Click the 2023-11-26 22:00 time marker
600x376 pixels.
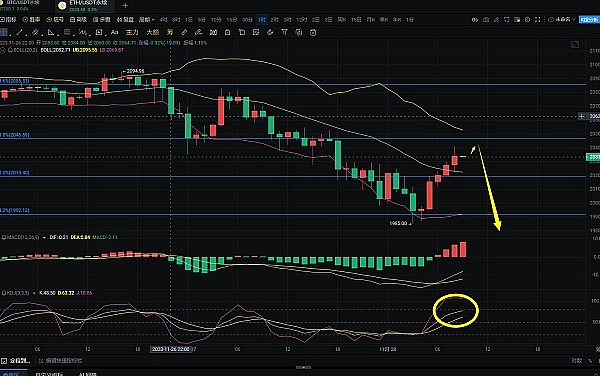pyautogui.click(x=171, y=349)
